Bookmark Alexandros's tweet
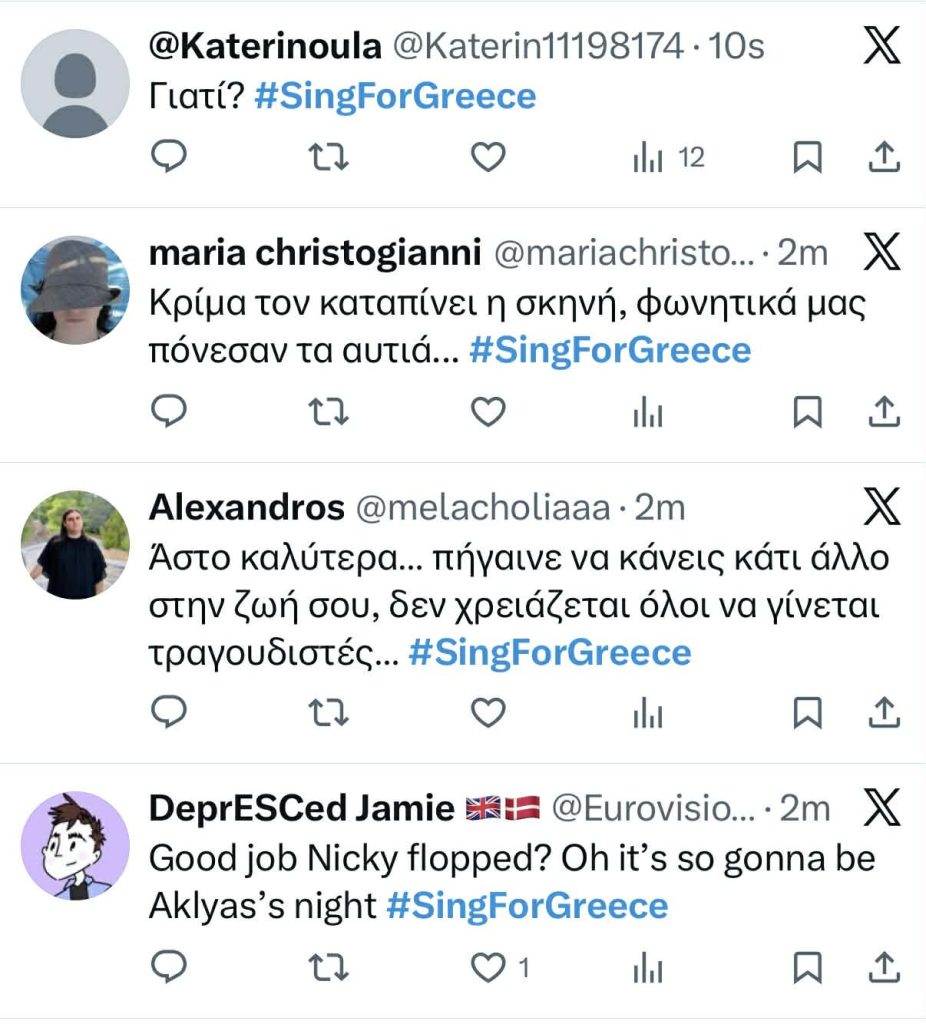The width and height of the screenshot is (926, 1024). click(807, 712)
